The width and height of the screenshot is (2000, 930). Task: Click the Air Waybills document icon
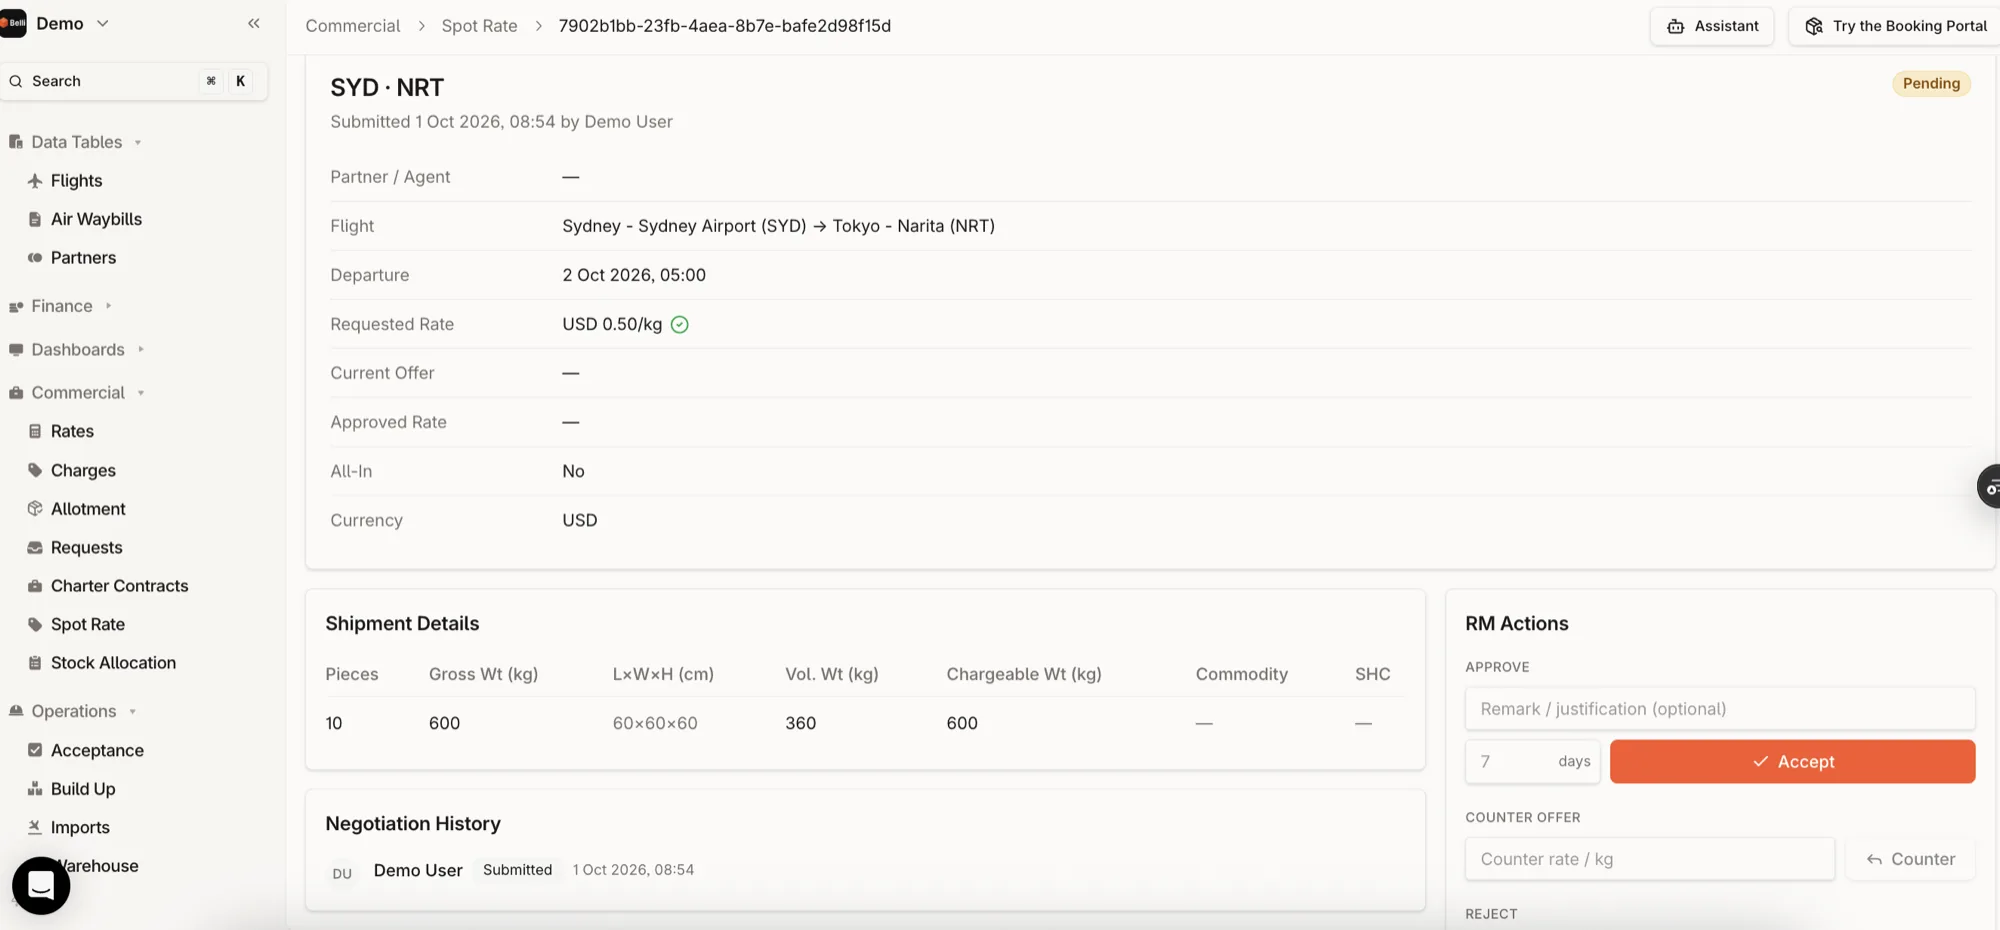pyautogui.click(x=35, y=219)
